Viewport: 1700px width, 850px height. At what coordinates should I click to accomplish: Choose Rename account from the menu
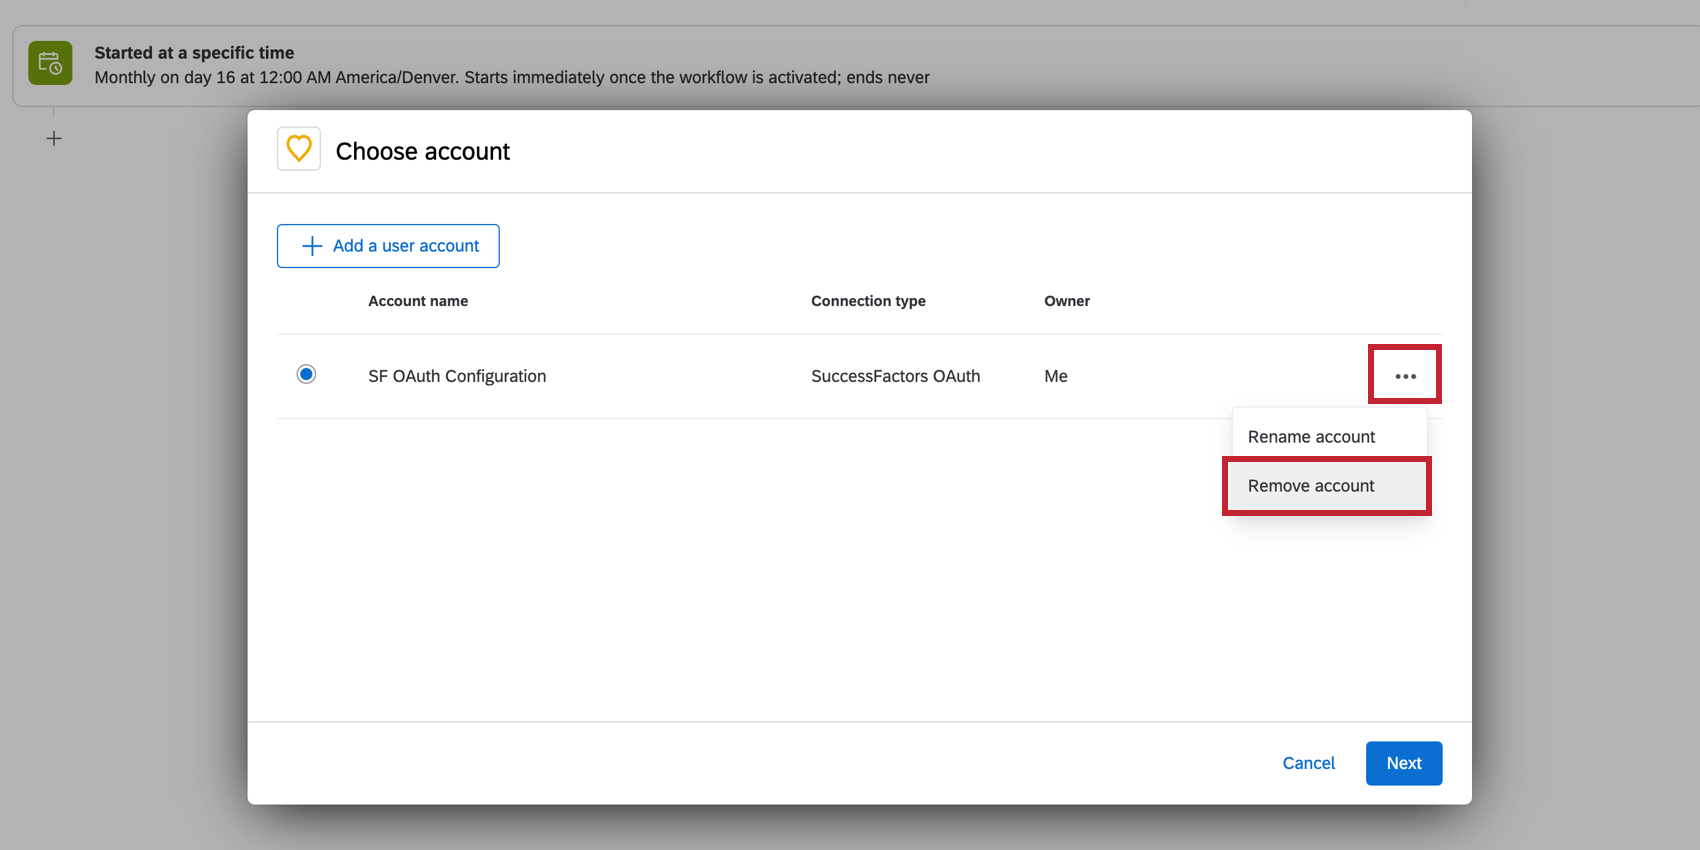(x=1311, y=437)
